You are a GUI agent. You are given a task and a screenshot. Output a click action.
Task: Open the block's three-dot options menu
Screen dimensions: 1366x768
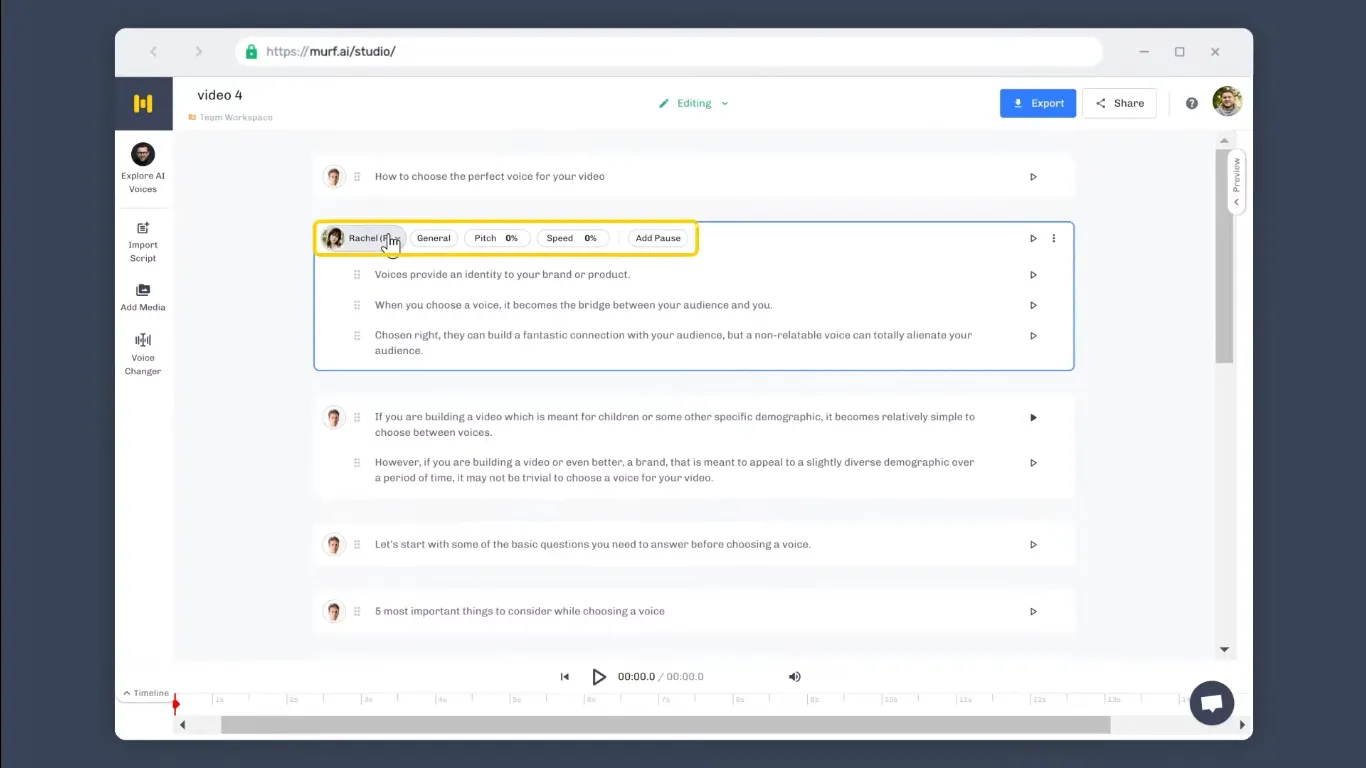tap(1053, 238)
